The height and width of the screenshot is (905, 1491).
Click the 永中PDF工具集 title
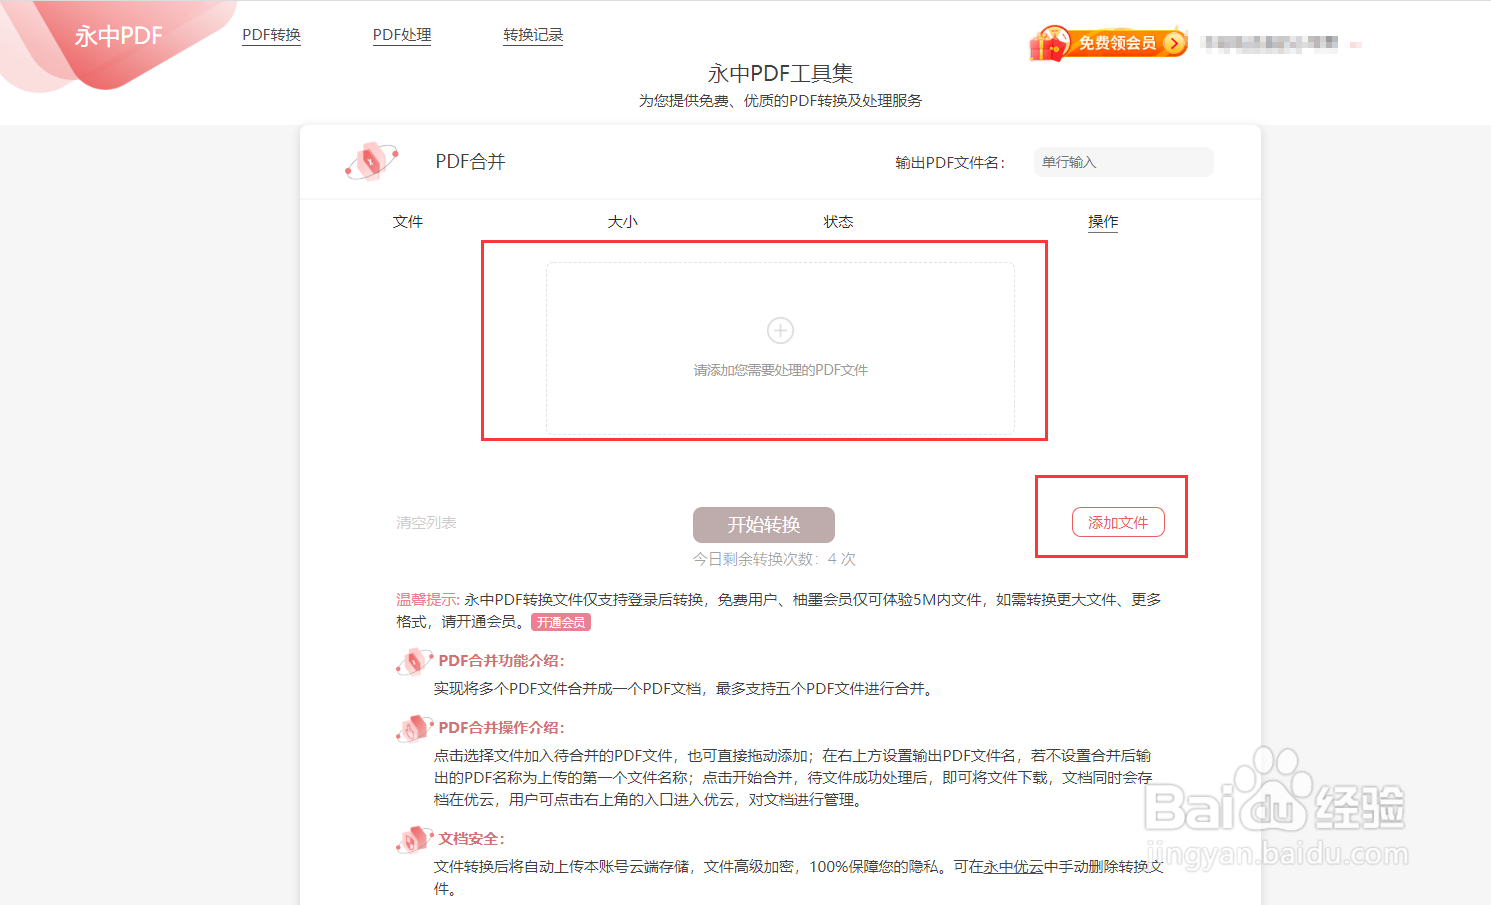tap(780, 73)
